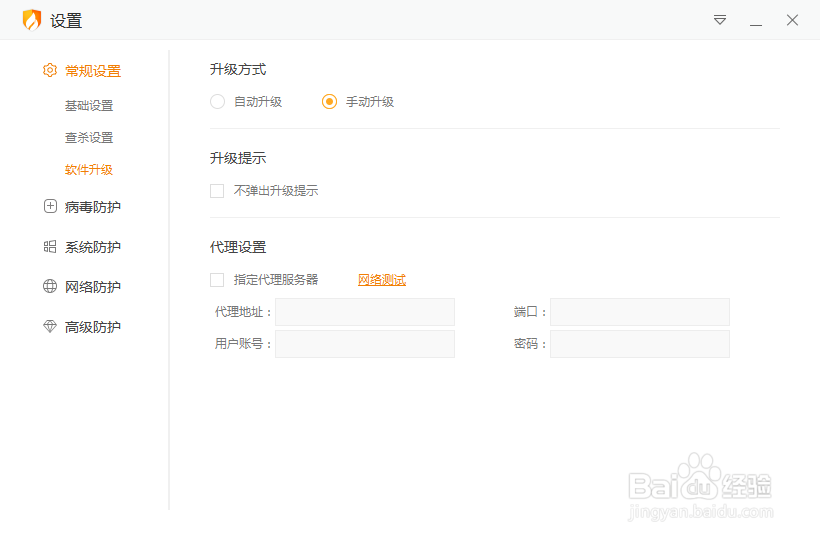Click the 密码 input field
Viewport: 820px width, 540px height.
(x=640, y=344)
